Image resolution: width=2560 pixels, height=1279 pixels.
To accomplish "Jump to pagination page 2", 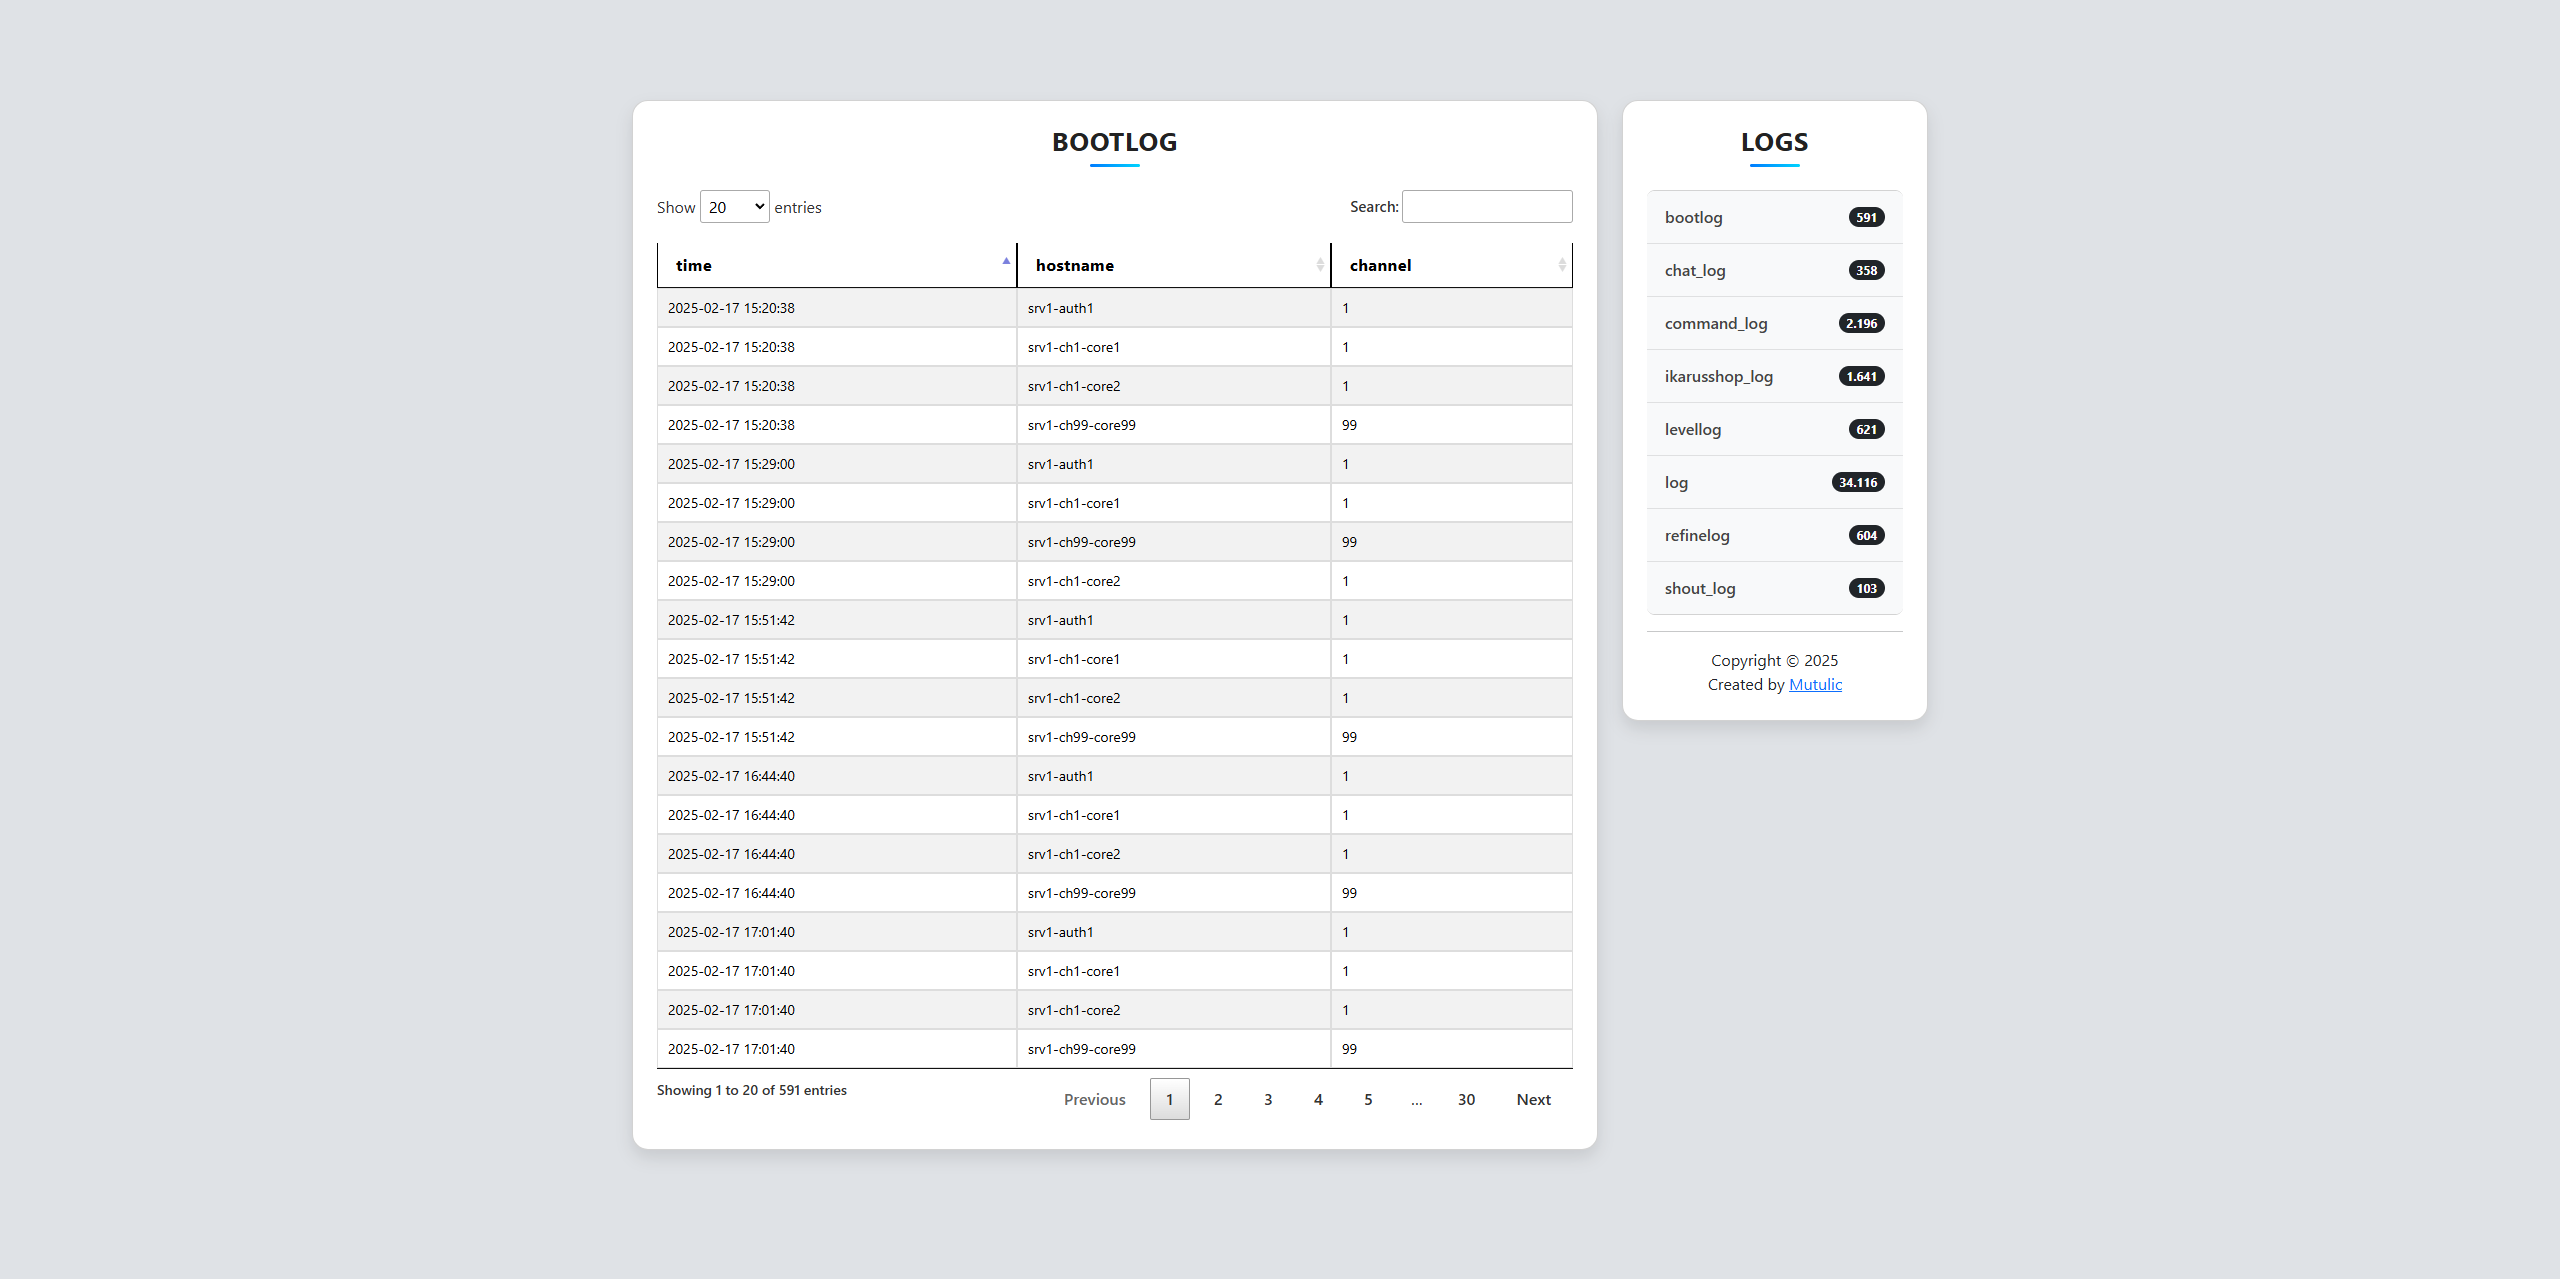I will click(x=1218, y=1099).
